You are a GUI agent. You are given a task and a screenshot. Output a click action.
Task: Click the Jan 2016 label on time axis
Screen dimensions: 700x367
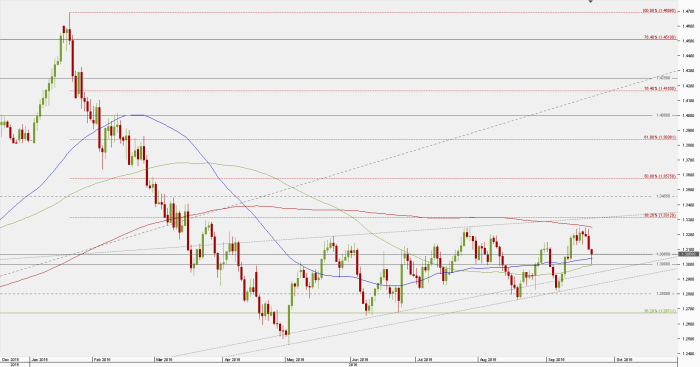(x=40, y=359)
